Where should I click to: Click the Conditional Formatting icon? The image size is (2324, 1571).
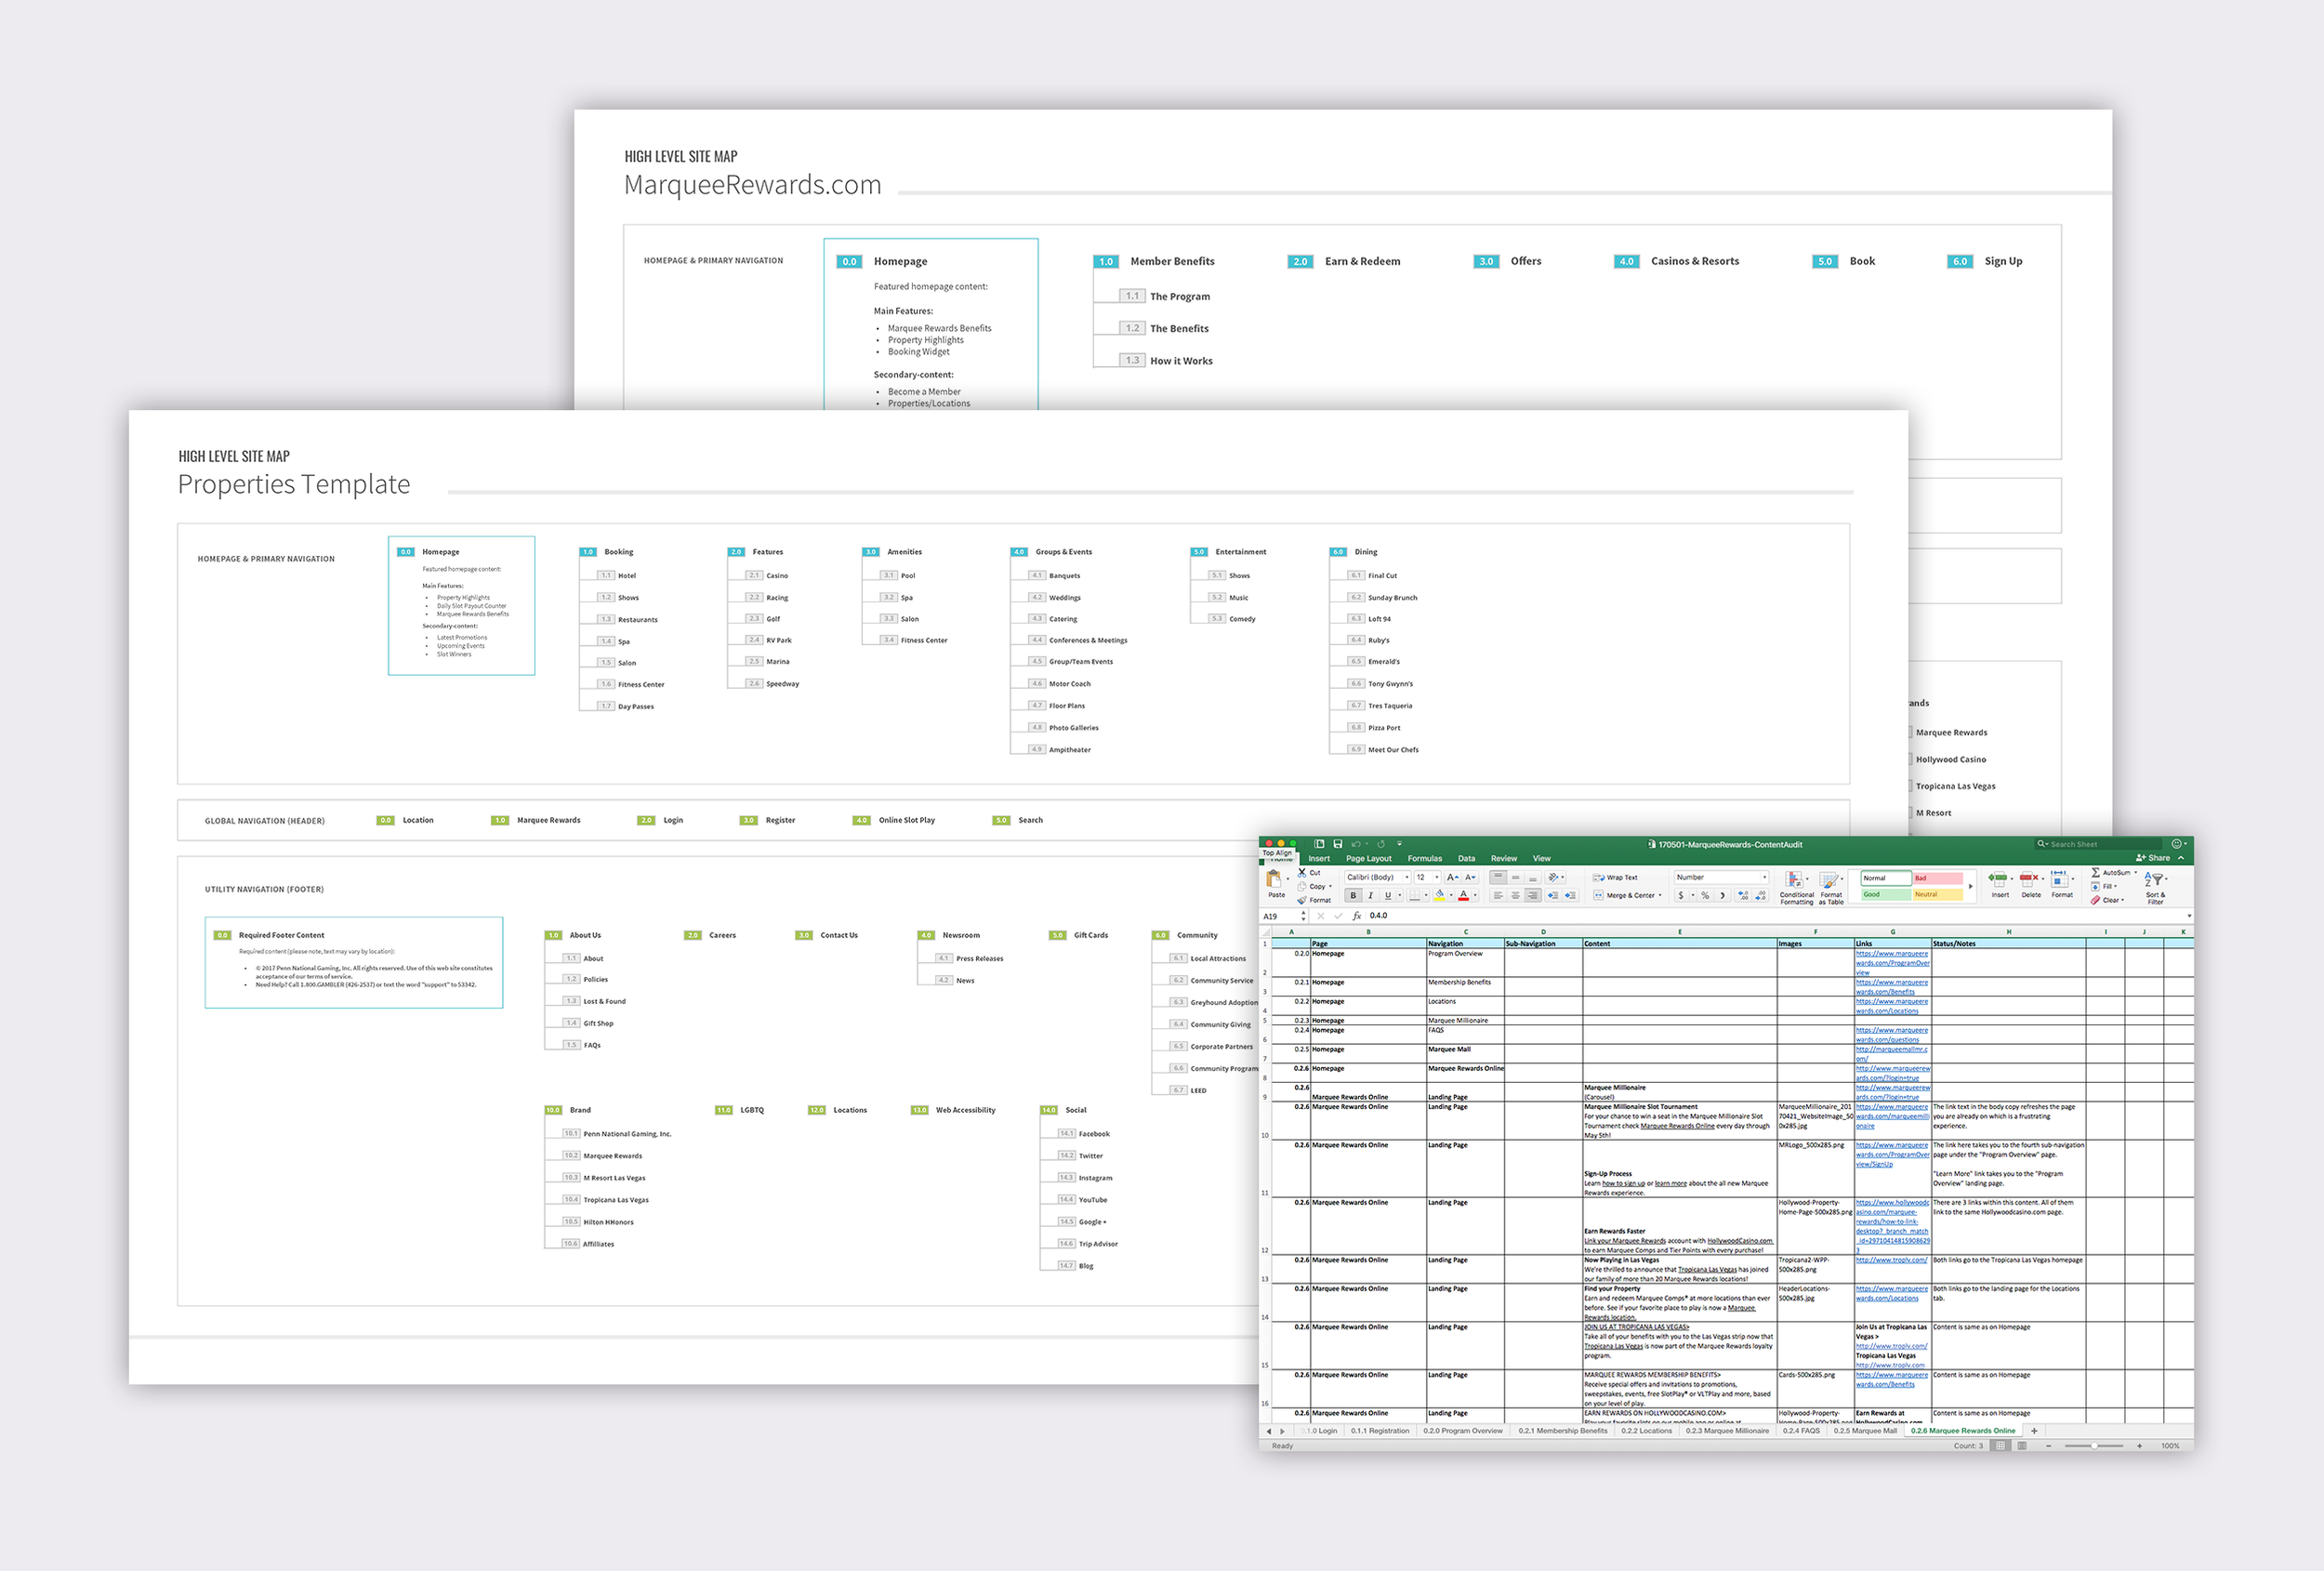point(1794,880)
